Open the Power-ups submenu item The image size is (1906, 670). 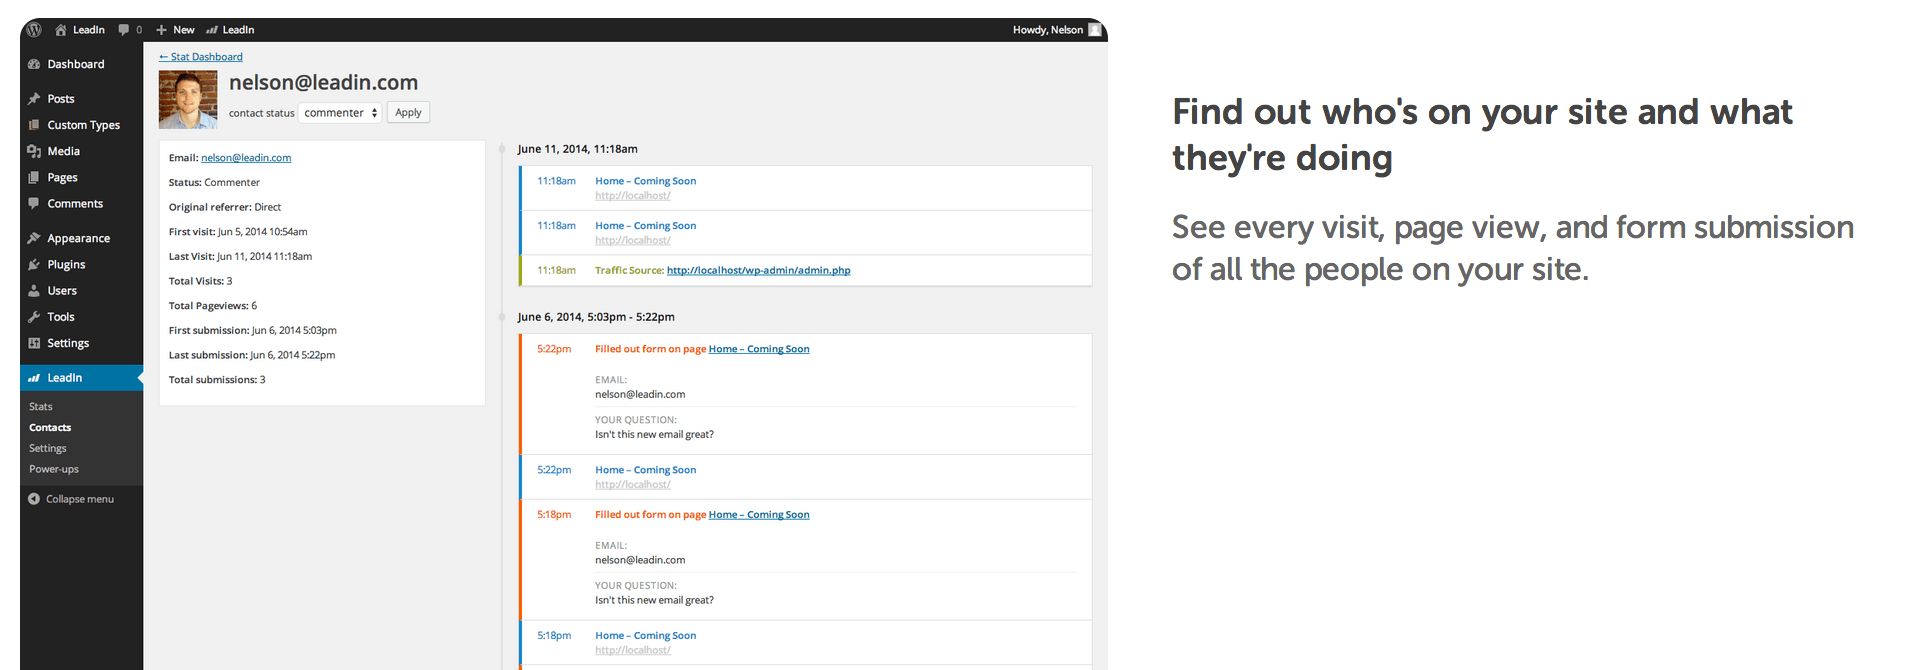54,469
